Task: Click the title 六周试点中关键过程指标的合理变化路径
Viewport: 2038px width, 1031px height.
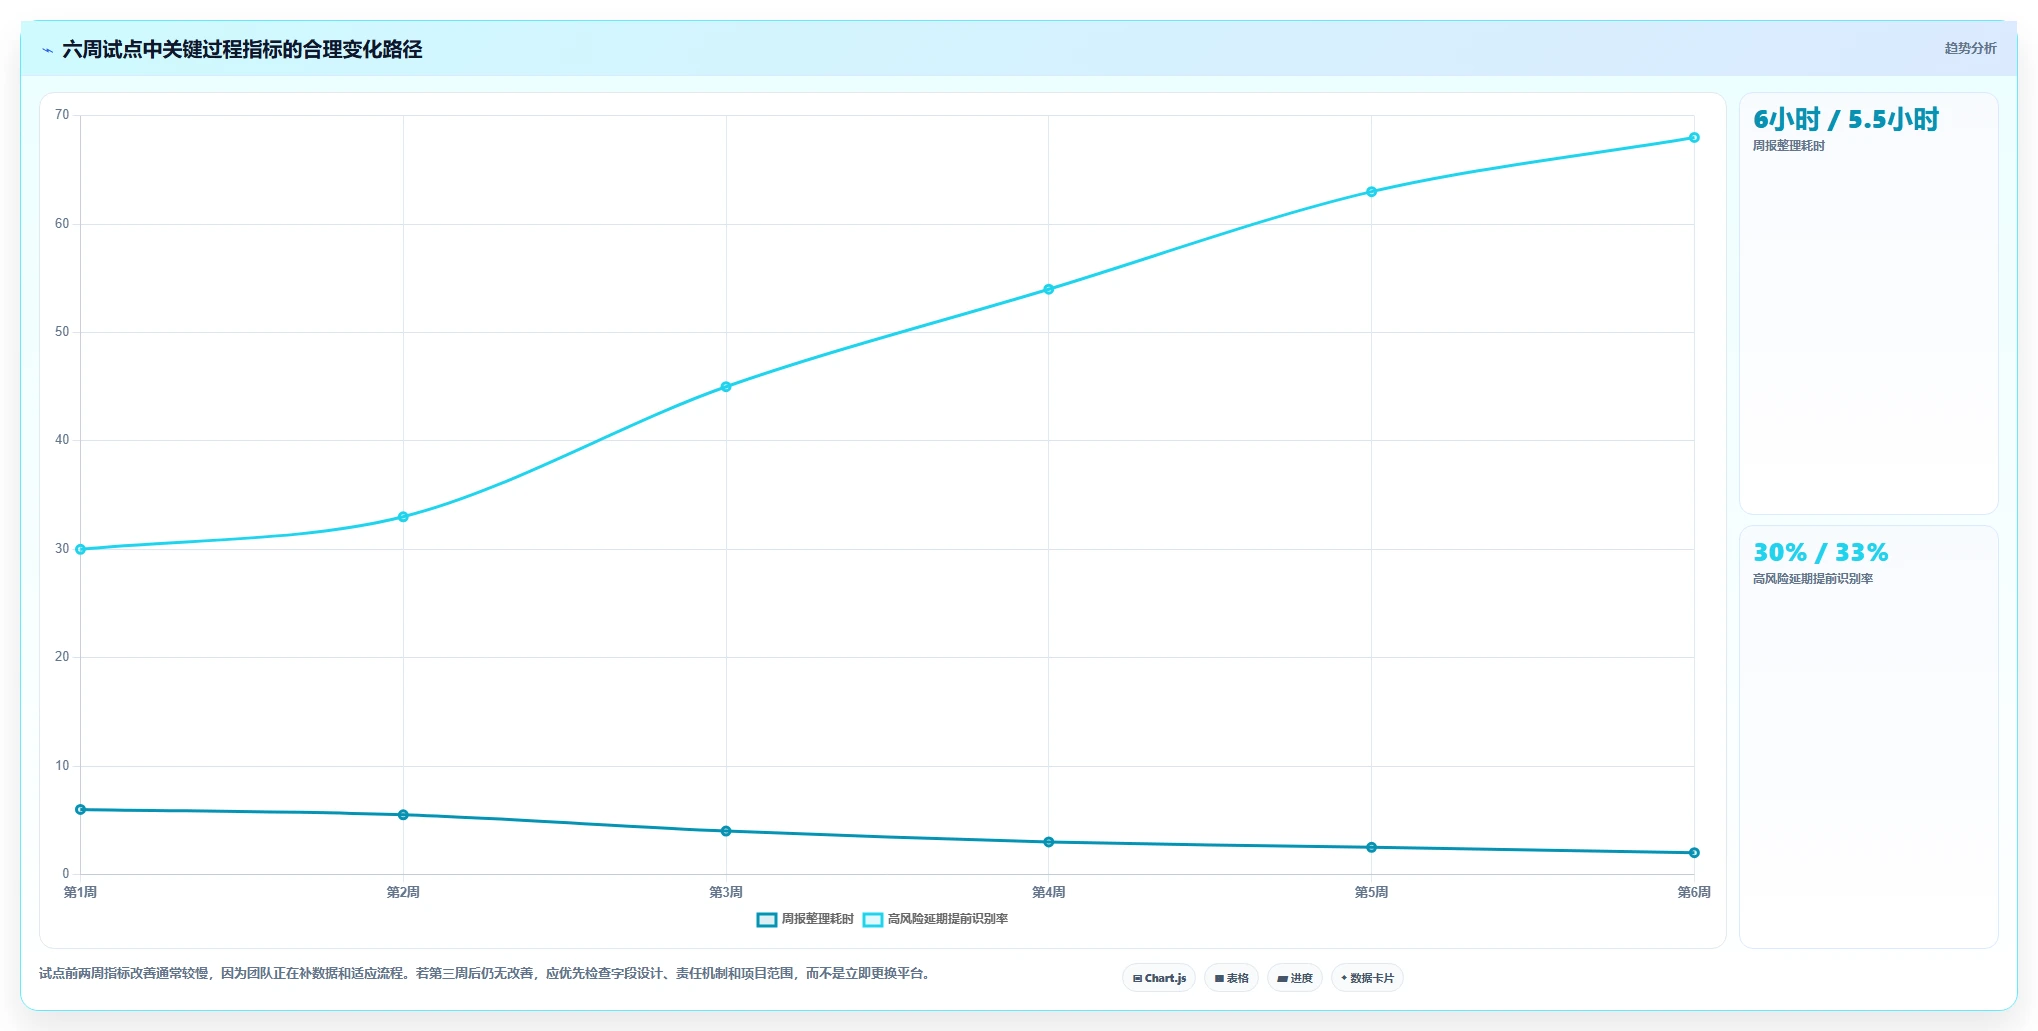Action: coord(242,50)
